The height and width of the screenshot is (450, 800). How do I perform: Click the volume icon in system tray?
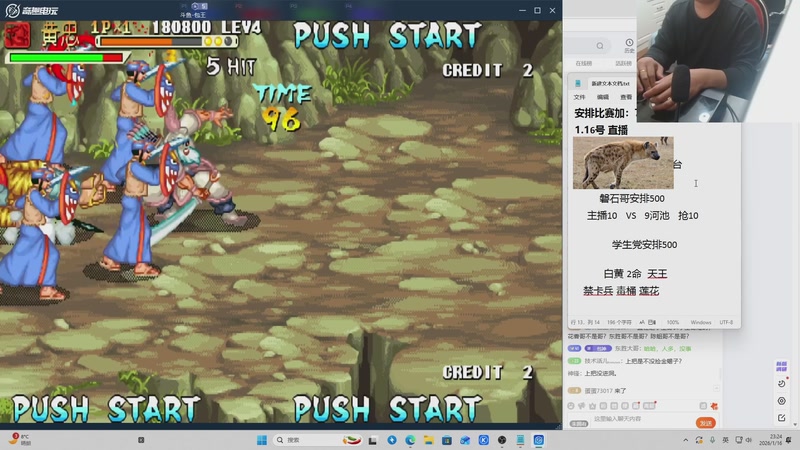coord(748,440)
